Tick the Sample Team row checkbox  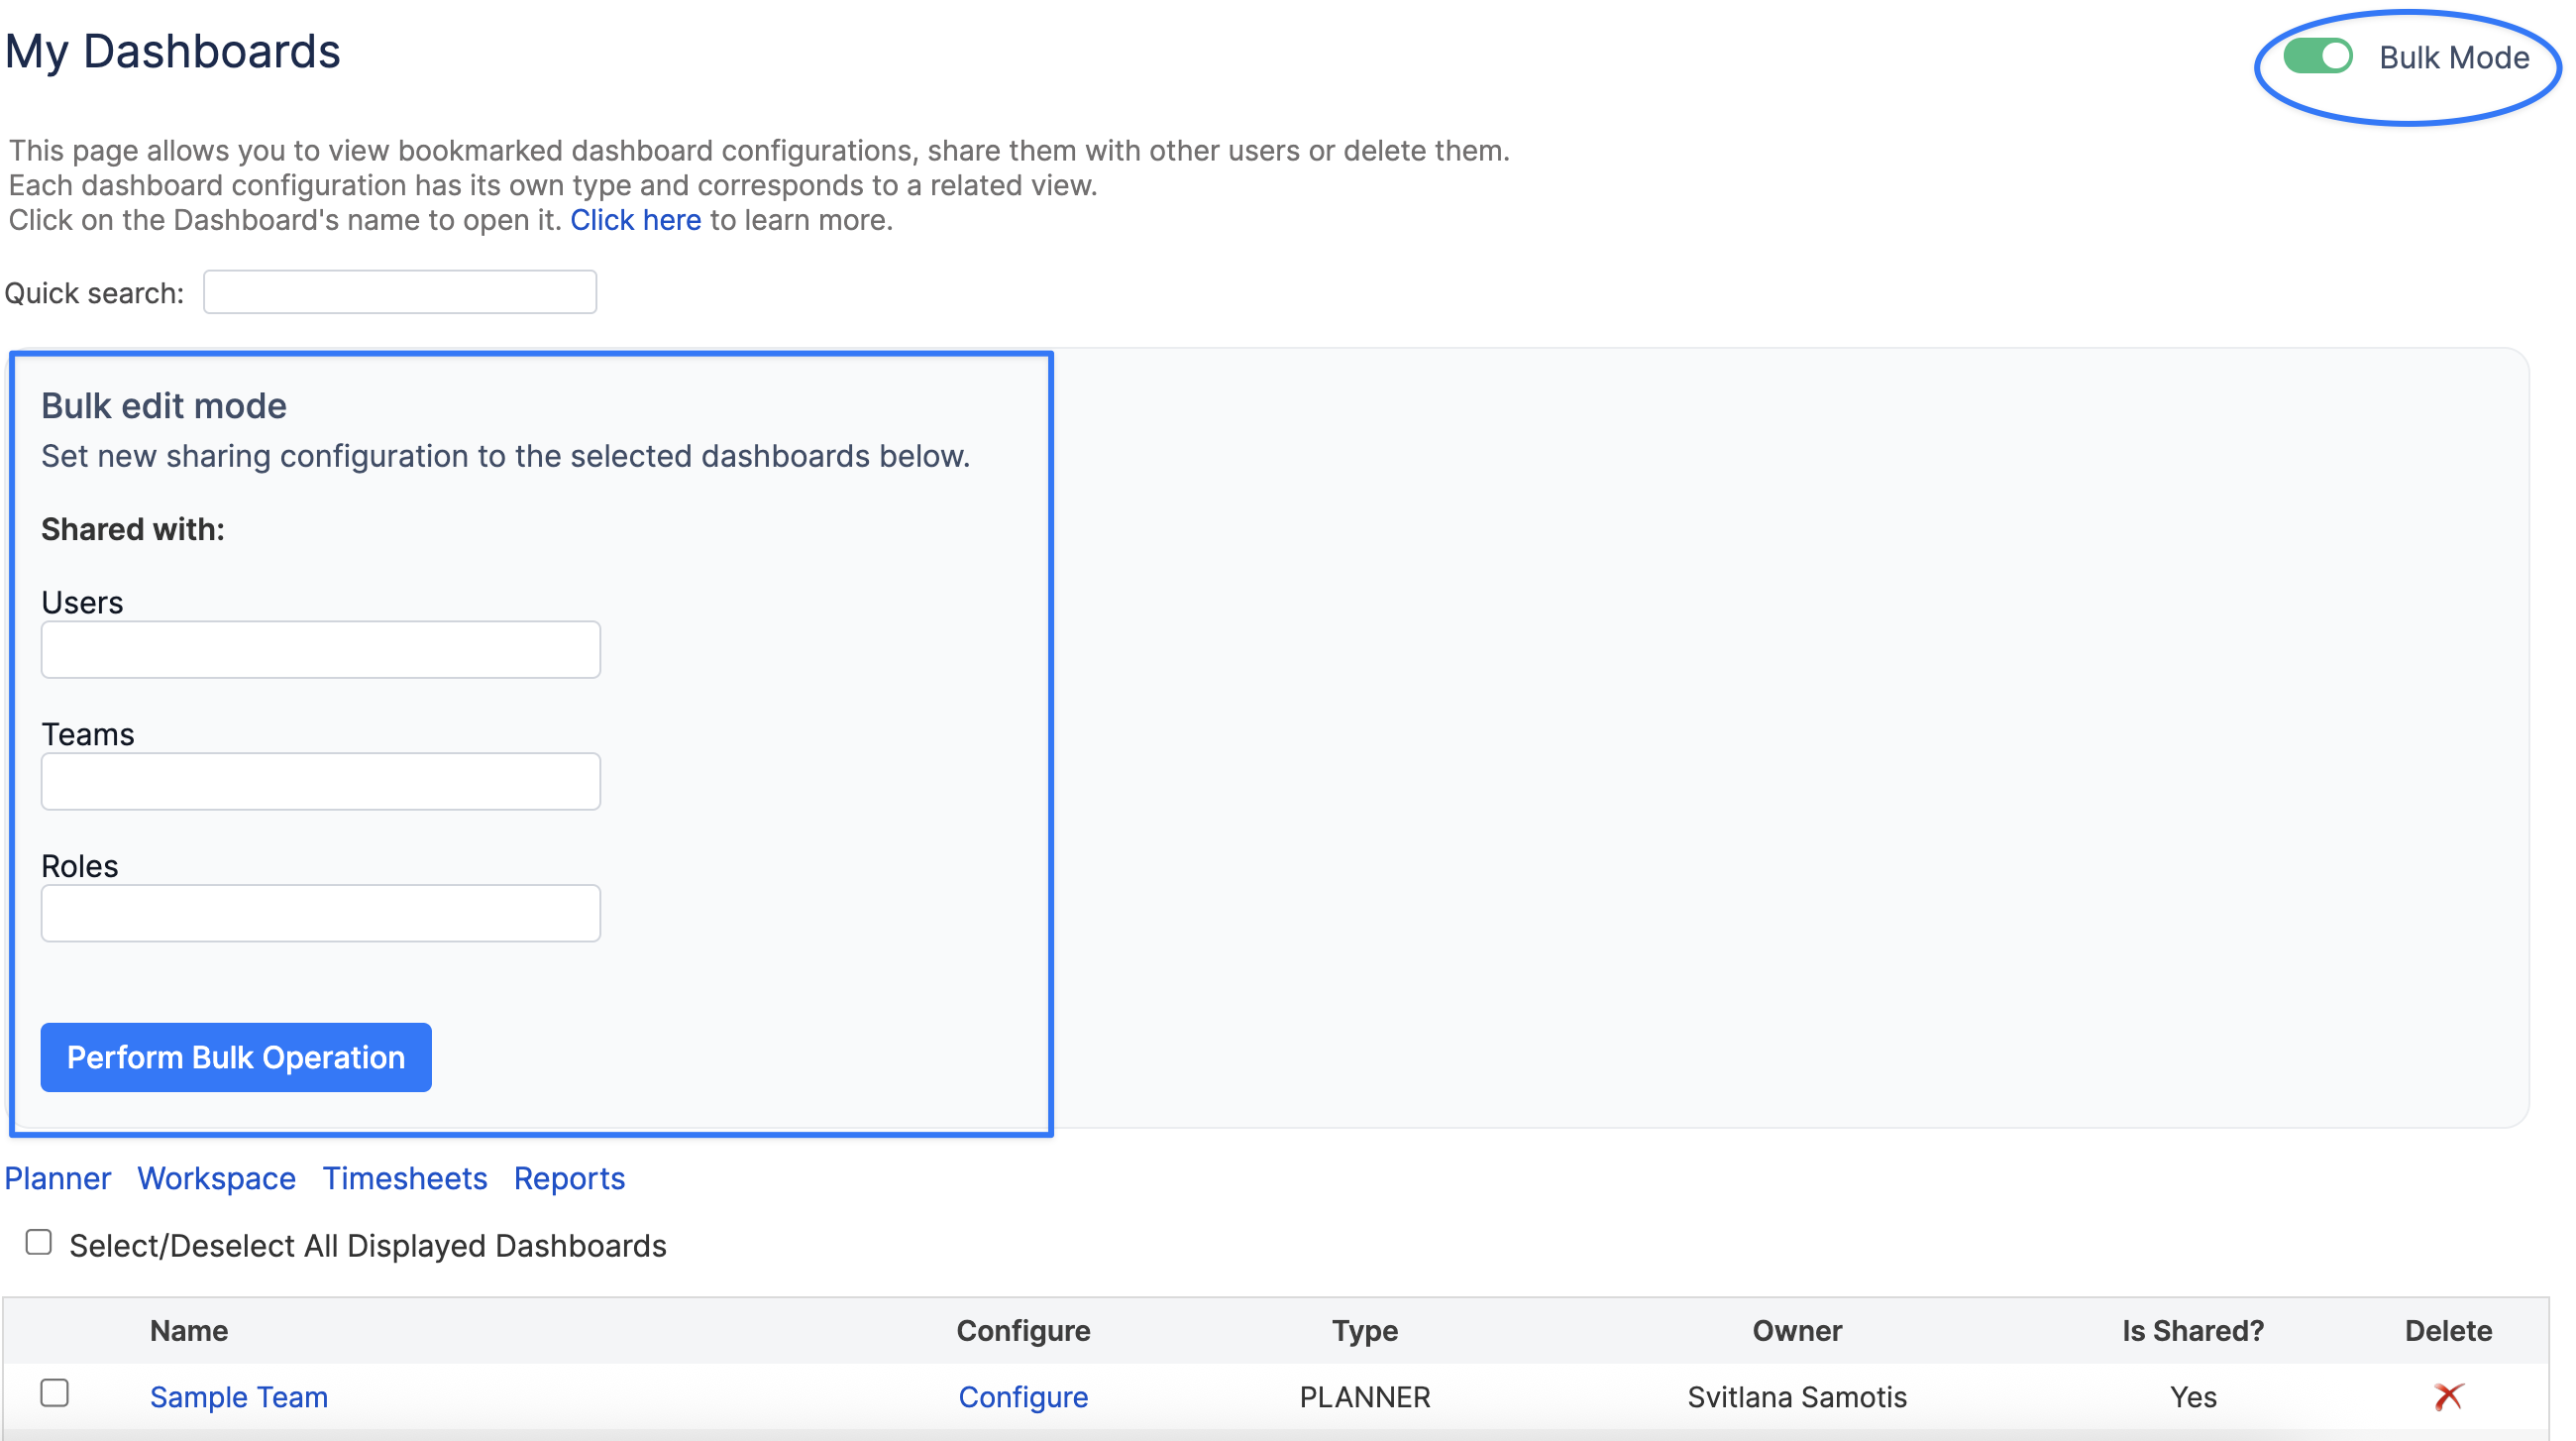[55, 1393]
